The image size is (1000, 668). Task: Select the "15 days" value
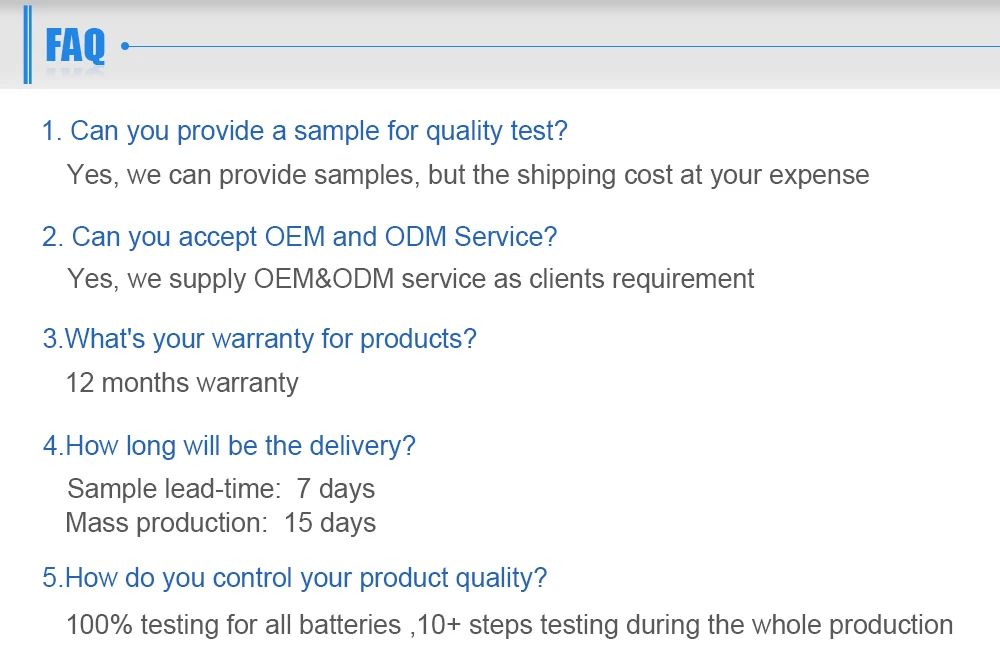(329, 523)
